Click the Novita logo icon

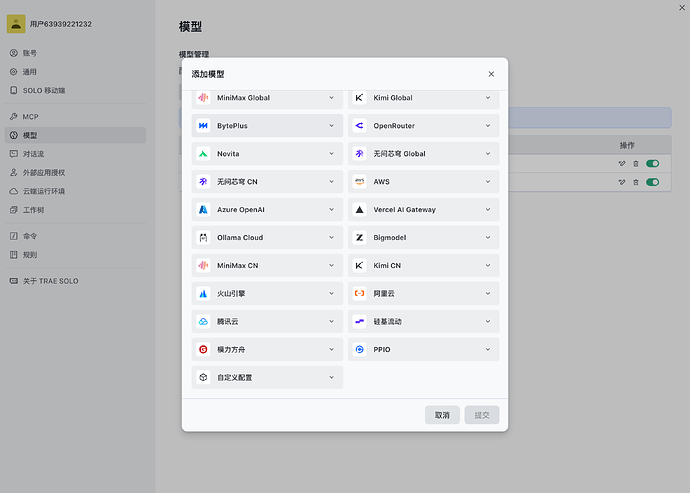(203, 154)
